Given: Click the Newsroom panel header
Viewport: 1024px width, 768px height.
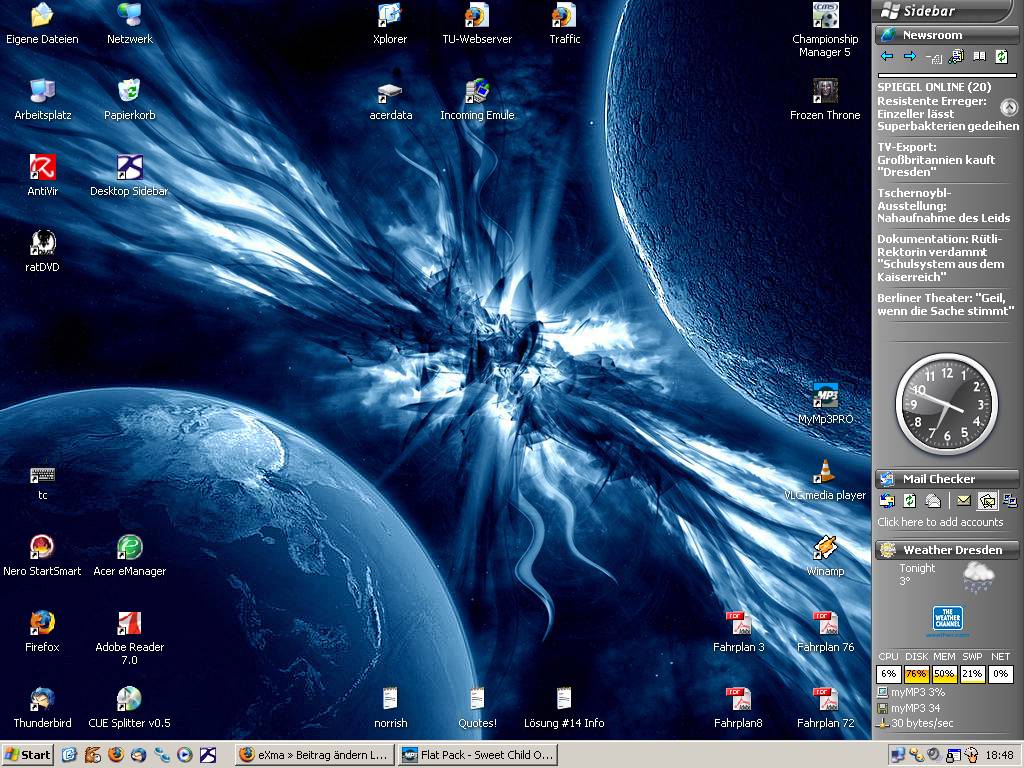Looking at the screenshot, I should pos(946,35).
